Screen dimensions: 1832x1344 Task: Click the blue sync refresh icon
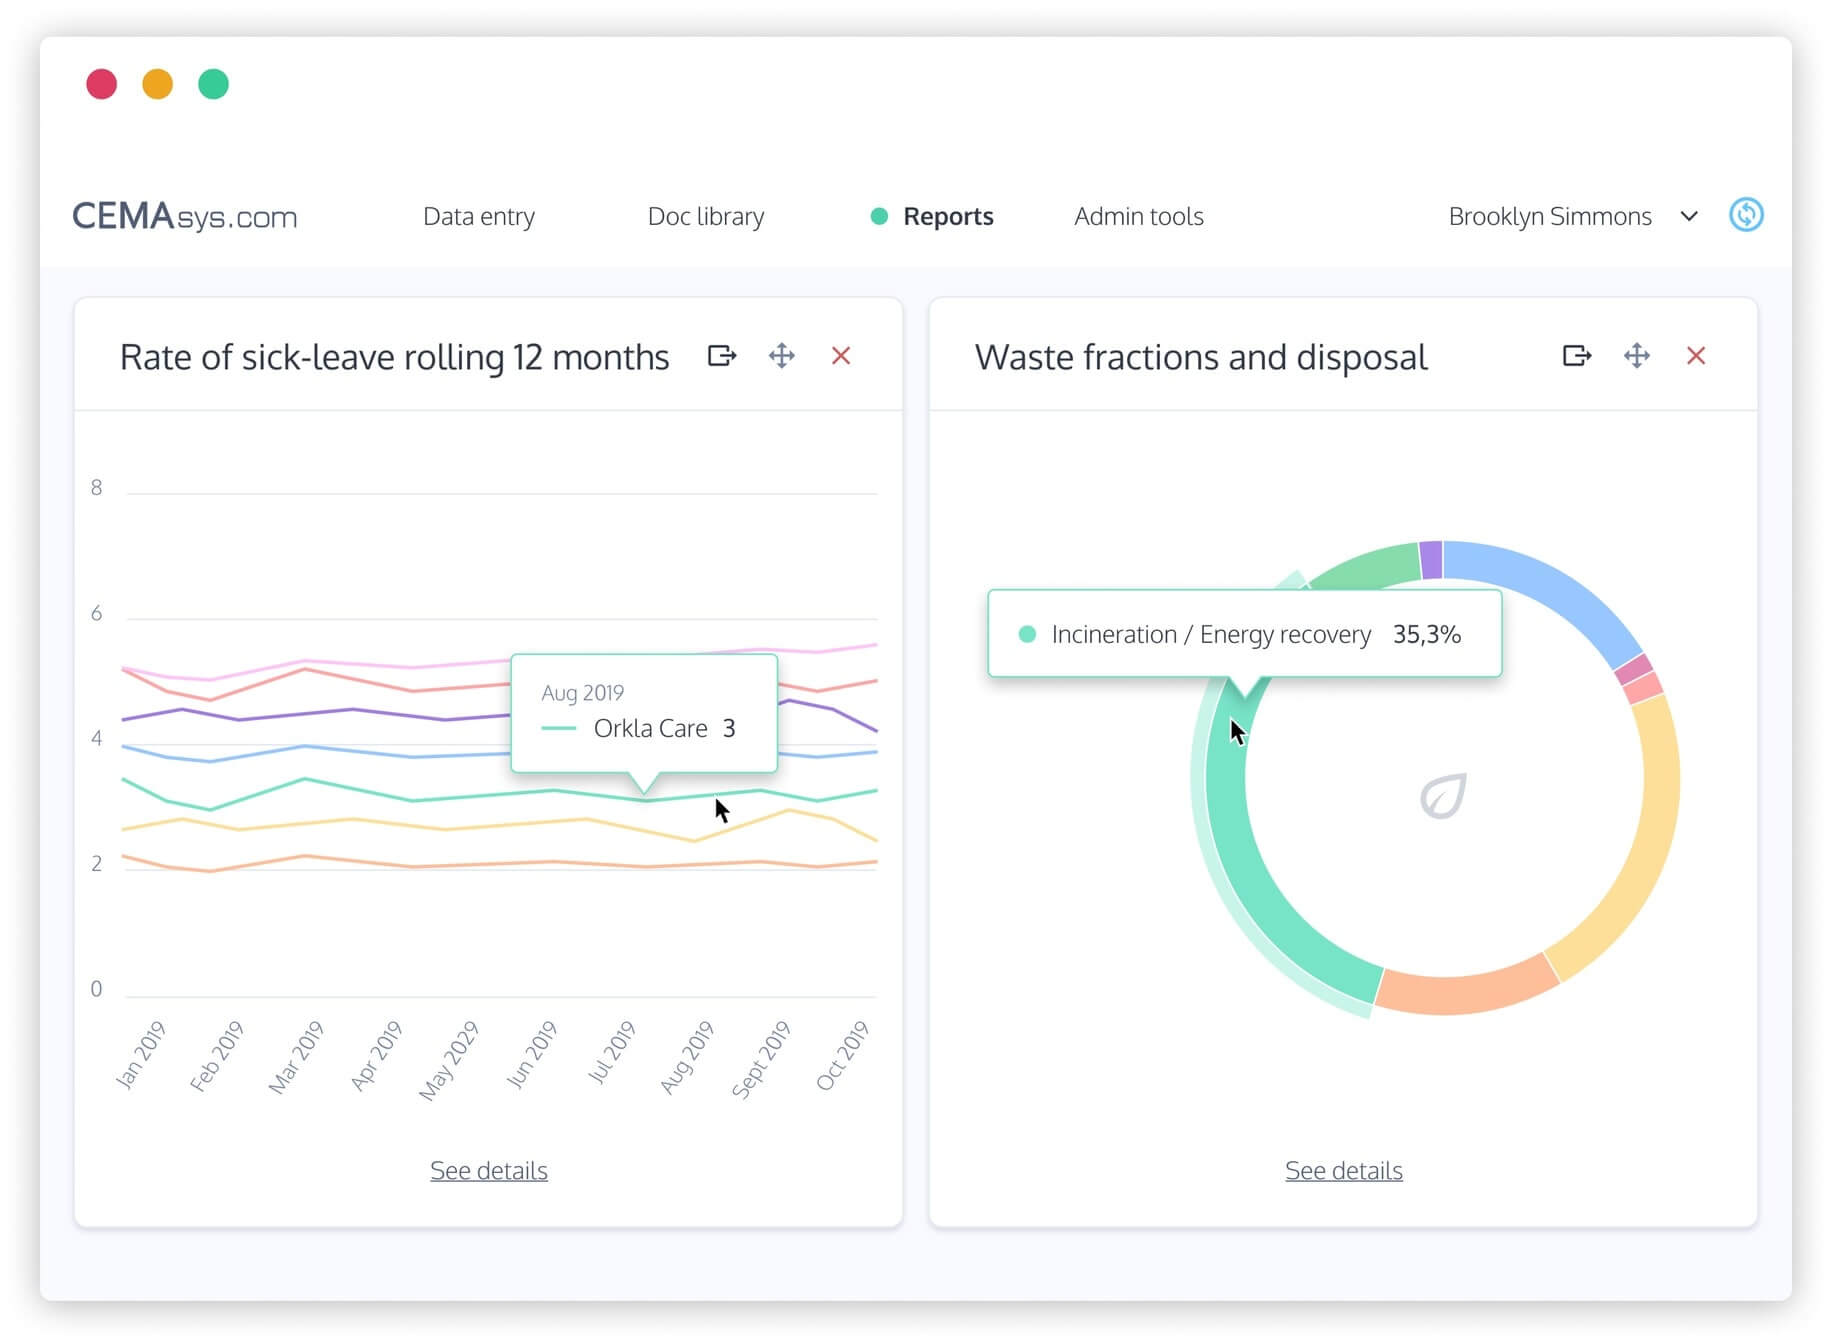click(x=1746, y=215)
